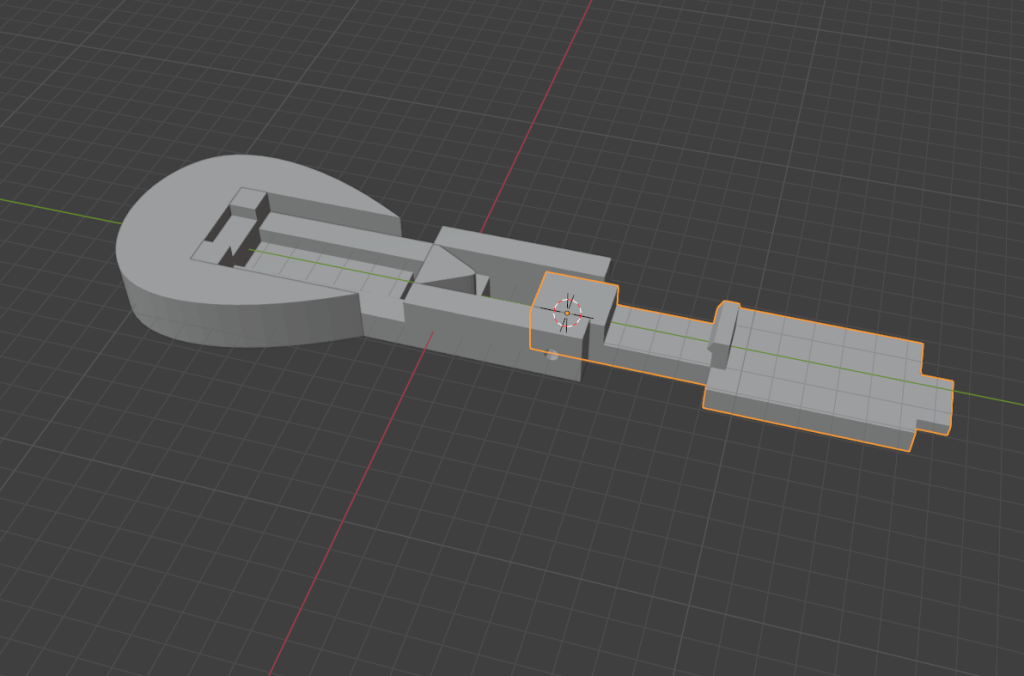Select the rear rectangular block behind the wedge
Screen dimensions: 1024x676
click(x=520, y=252)
